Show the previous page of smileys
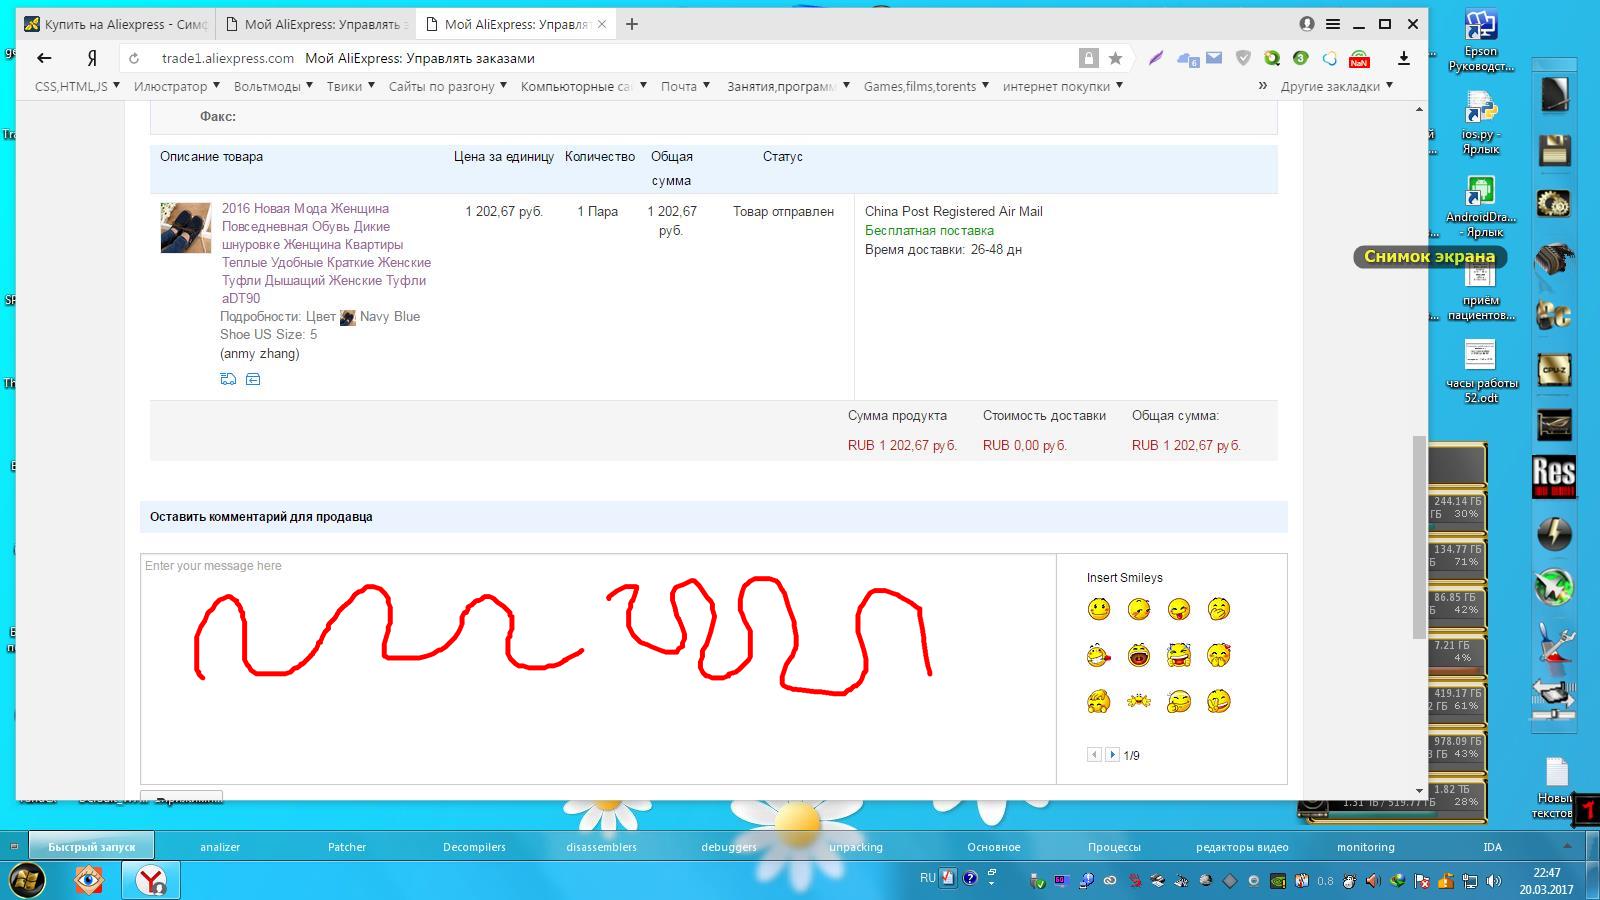Screen dimensions: 1600x900 click(x=1094, y=755)
